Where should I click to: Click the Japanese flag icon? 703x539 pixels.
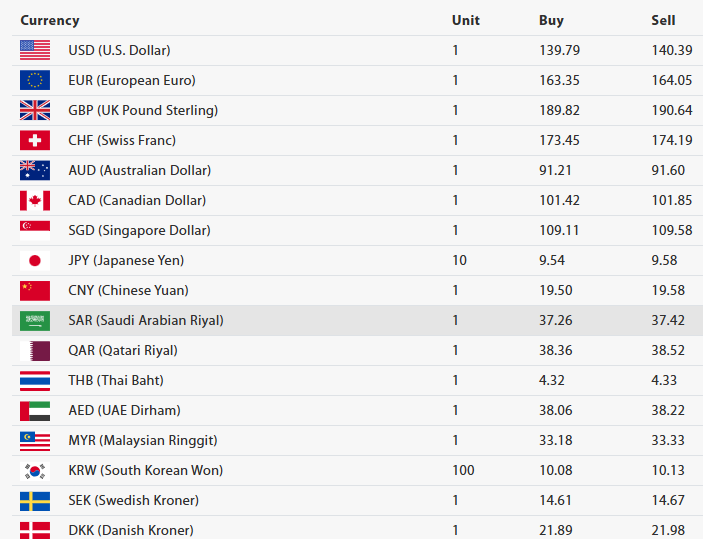click(x=35, y=260)
